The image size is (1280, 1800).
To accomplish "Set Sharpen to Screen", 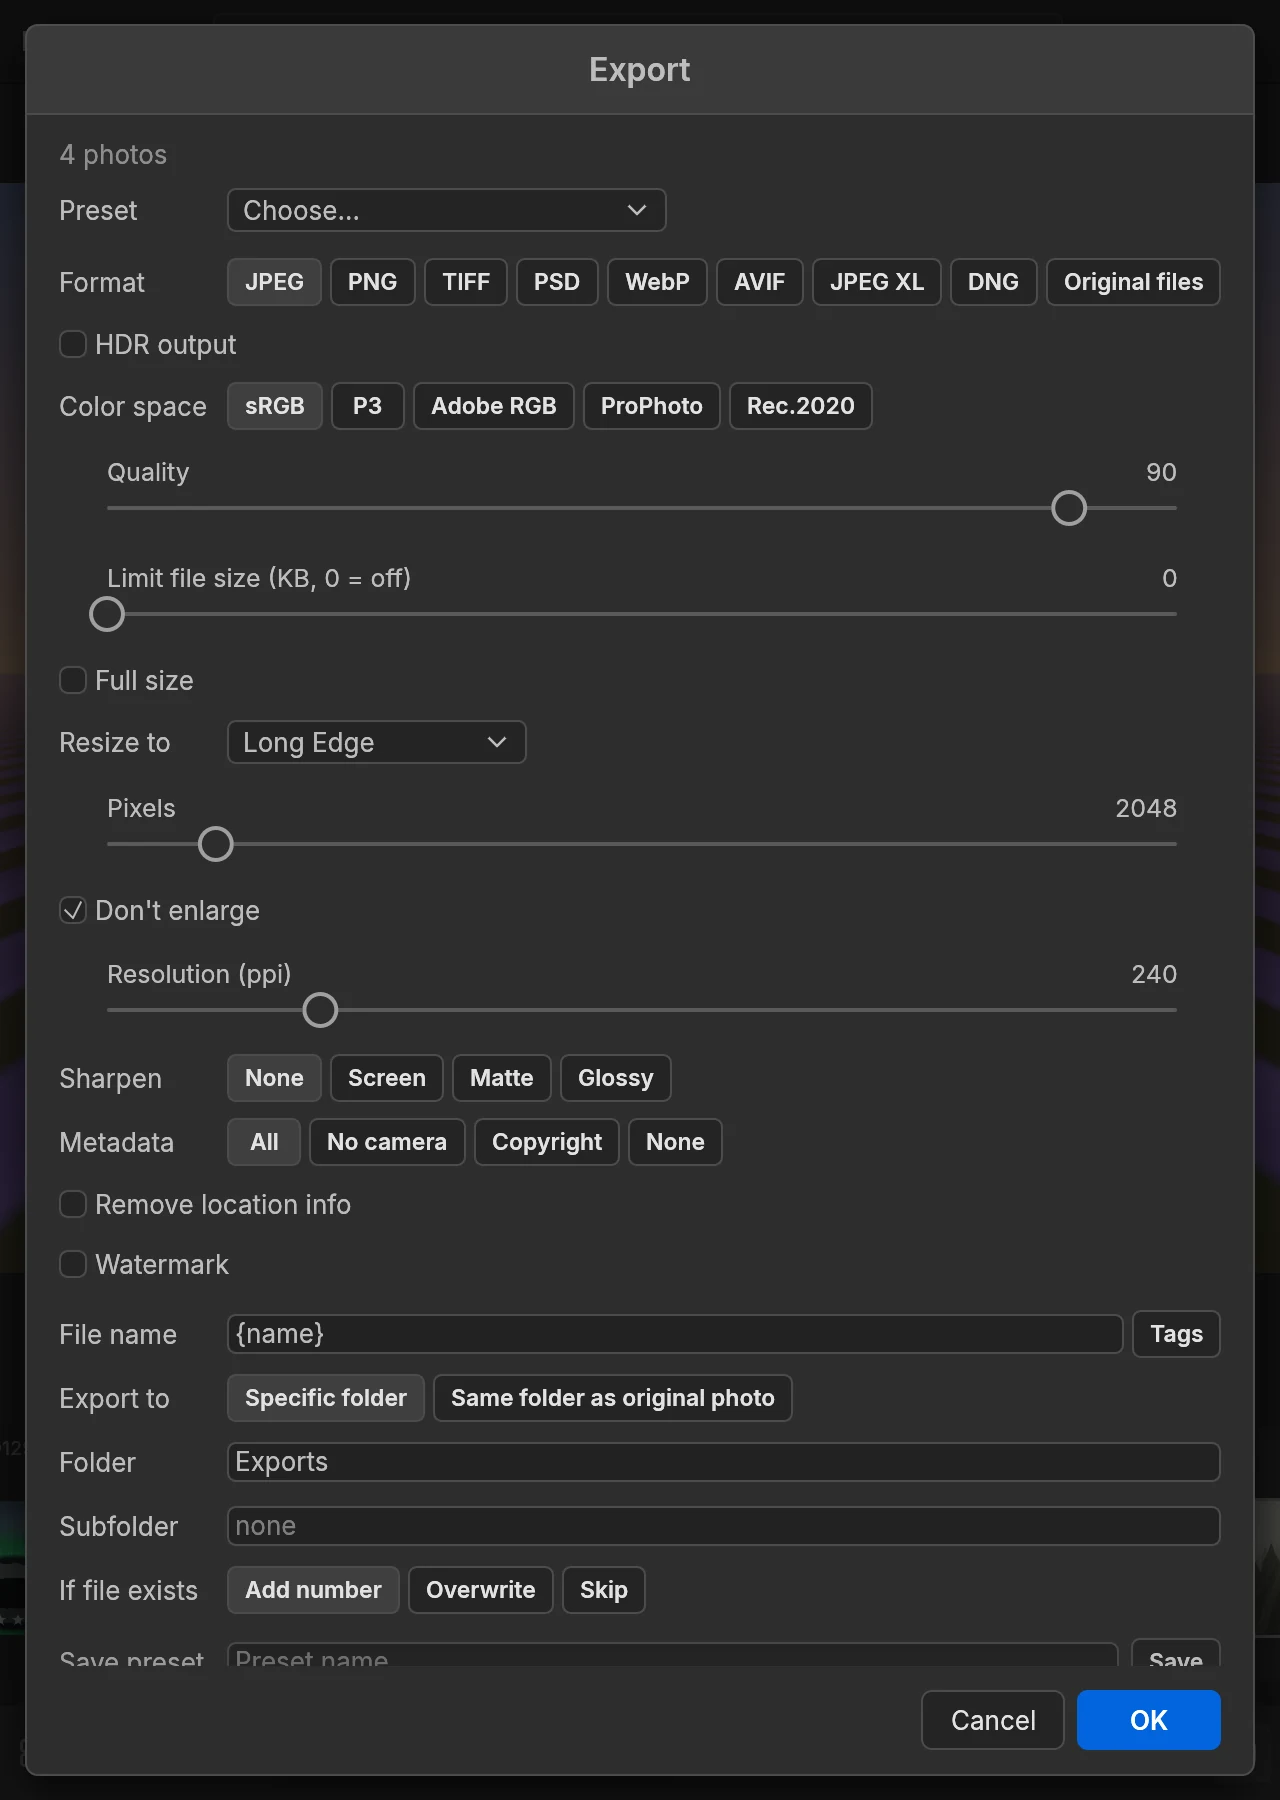I will click(x=387, y=1078).
